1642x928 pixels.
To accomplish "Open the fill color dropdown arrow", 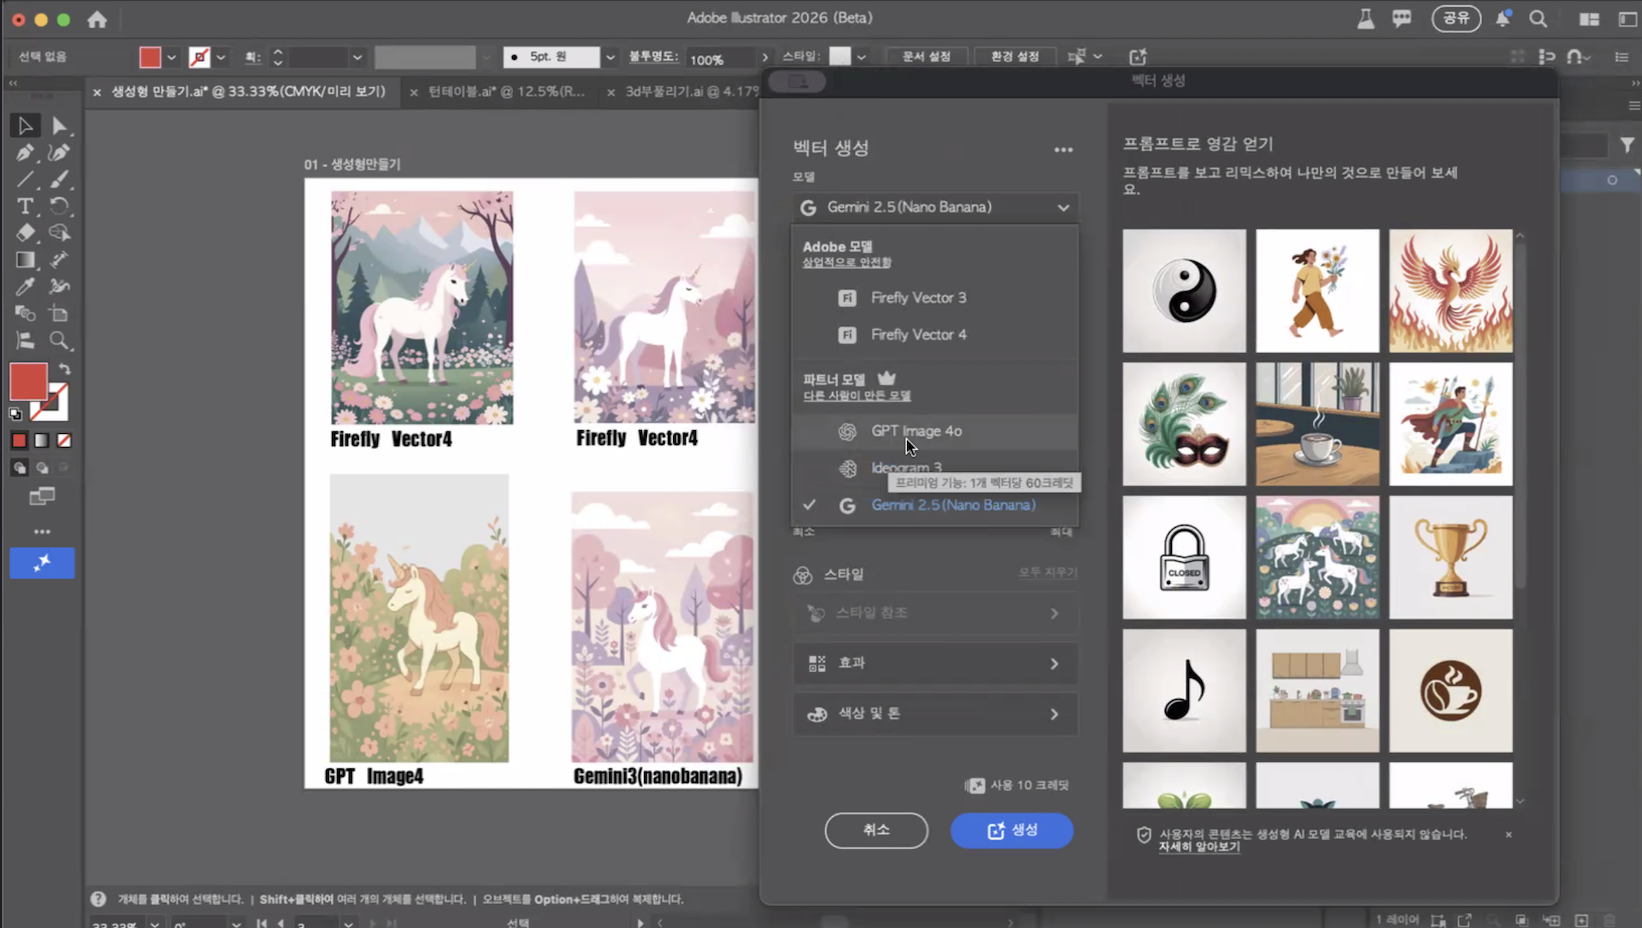I will (x=171, y=57).
